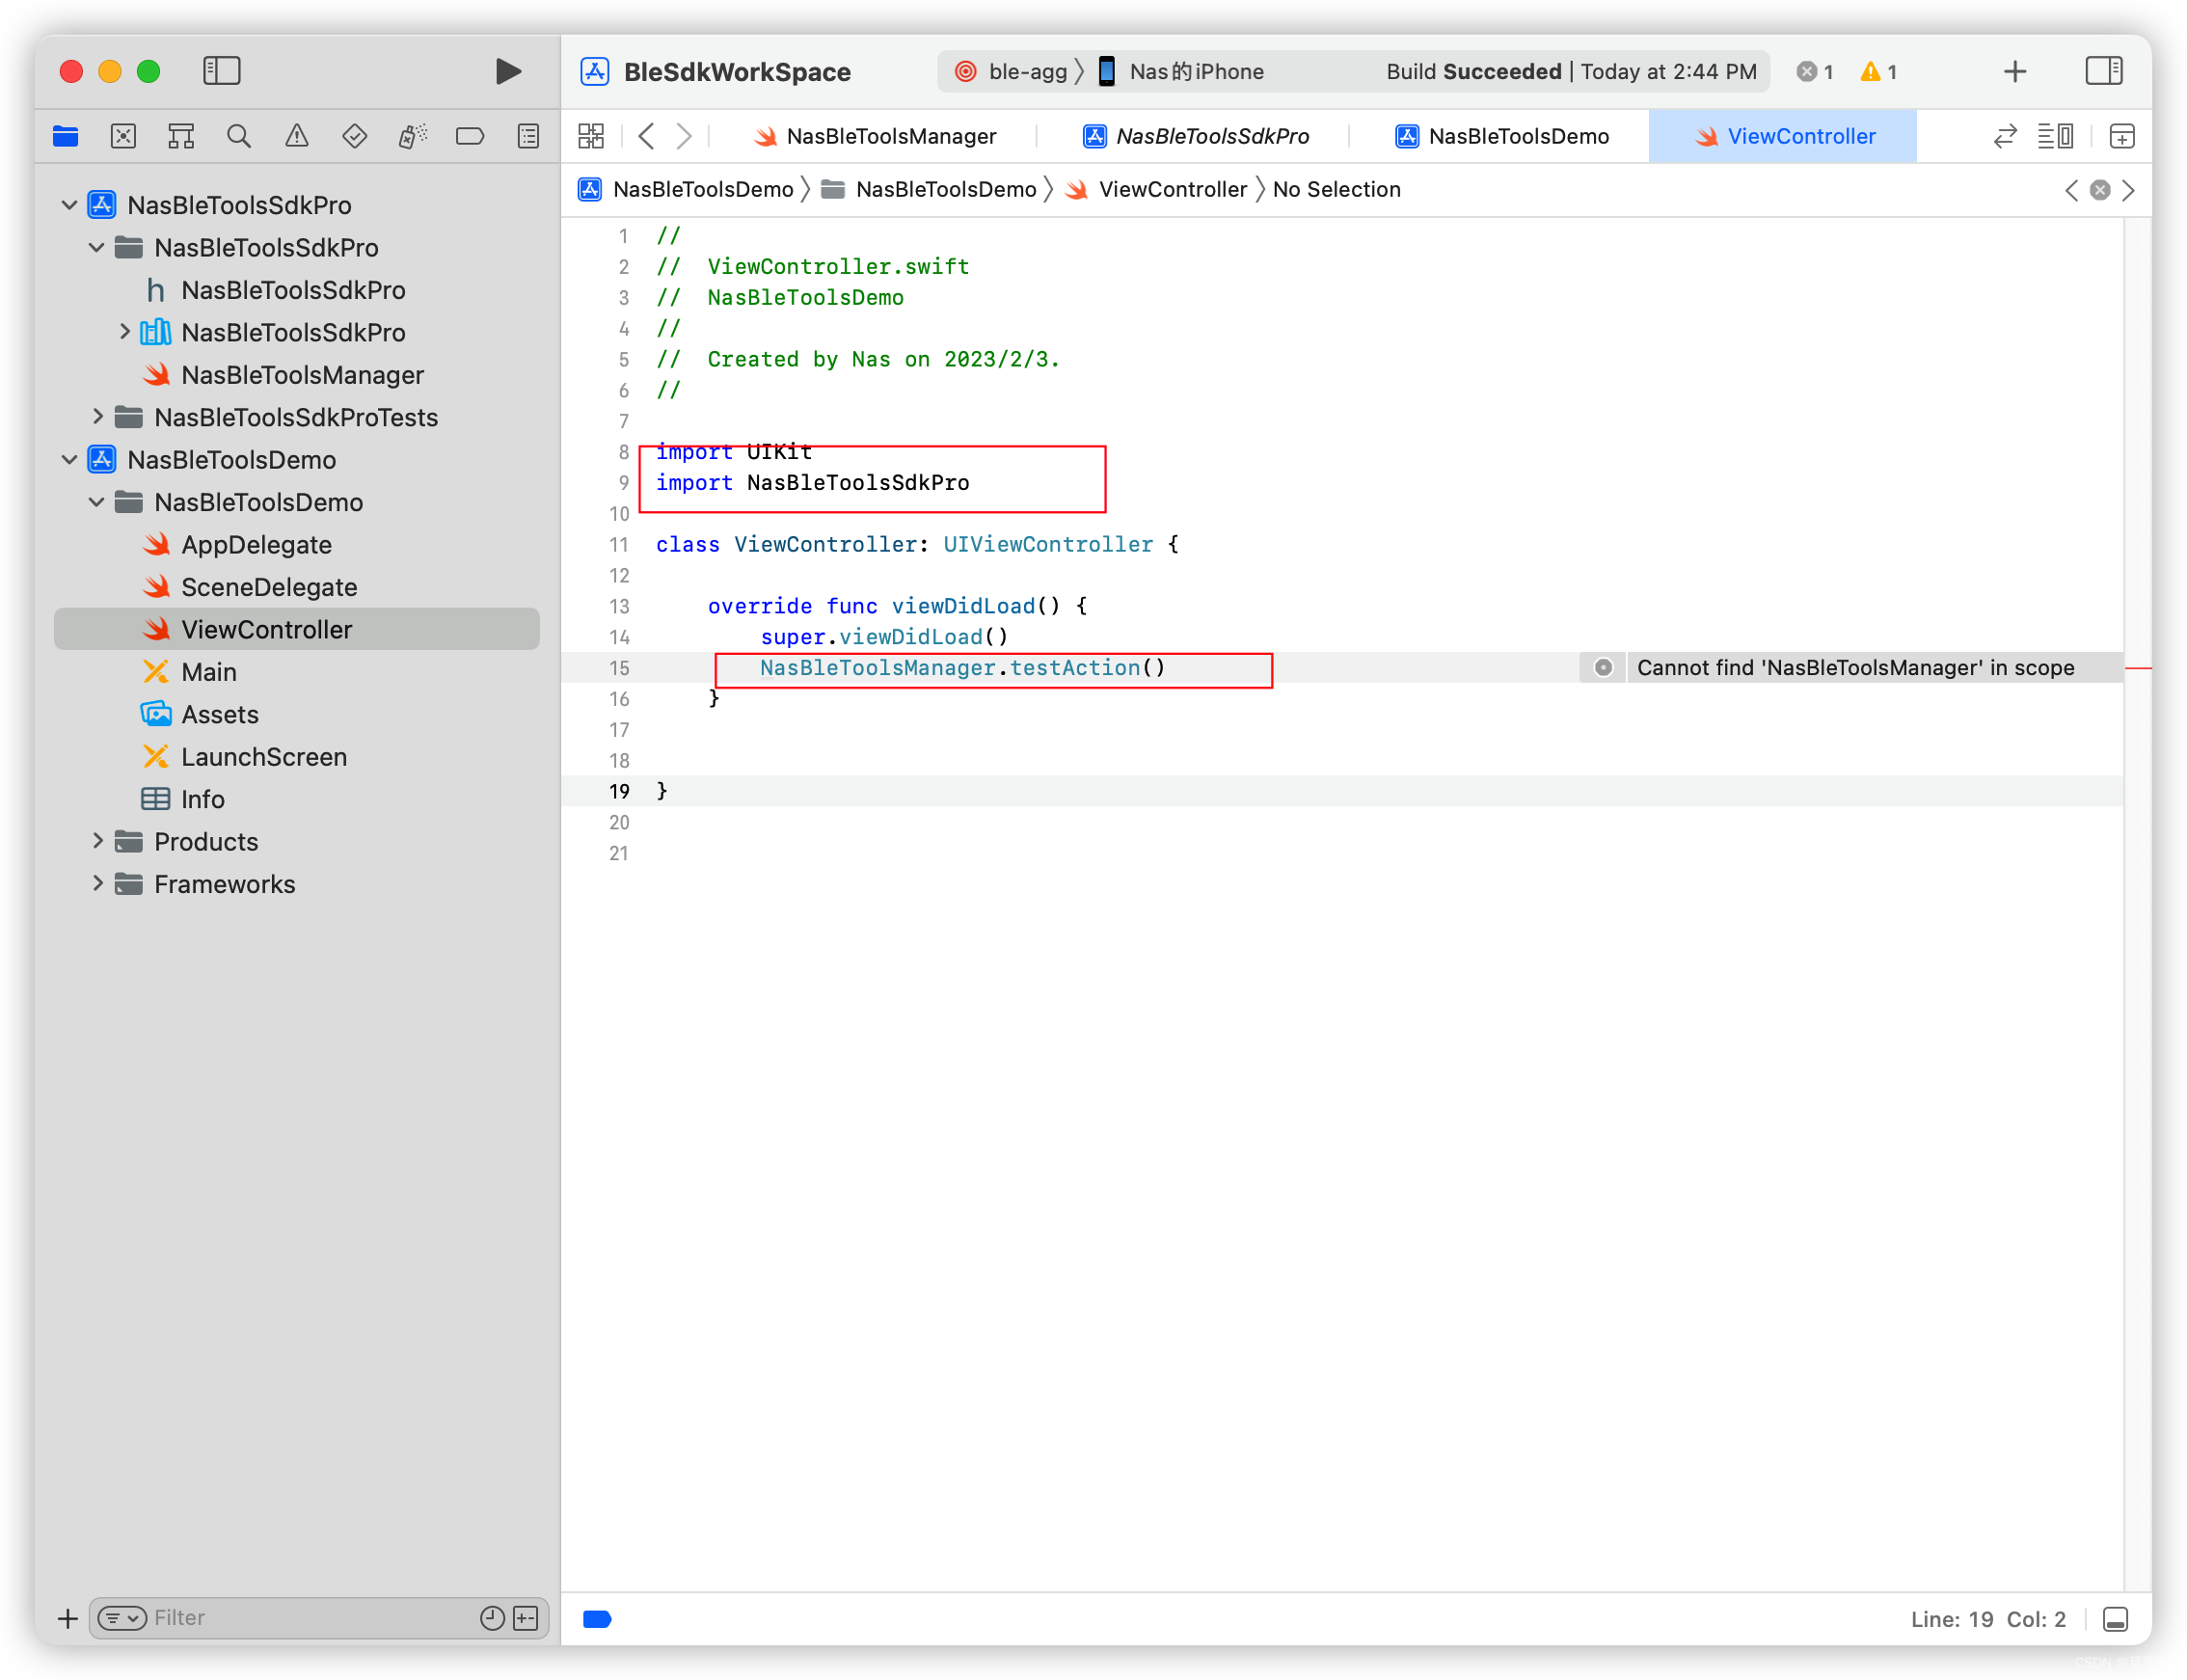Open the Issue navigator warning icon
Viewport: 2187px width, 1680px height.
coord(296,136)
